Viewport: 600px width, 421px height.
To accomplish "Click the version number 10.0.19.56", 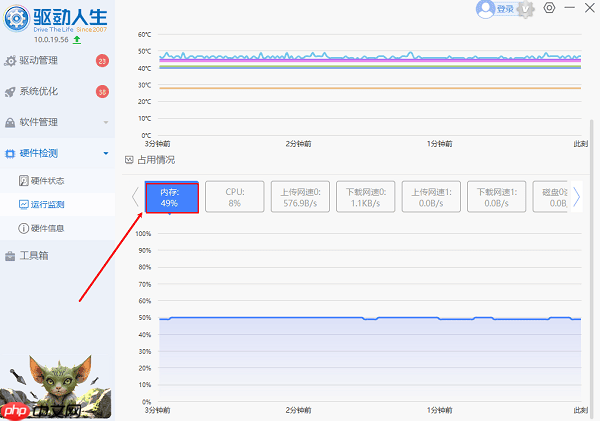I will point(51,39).
